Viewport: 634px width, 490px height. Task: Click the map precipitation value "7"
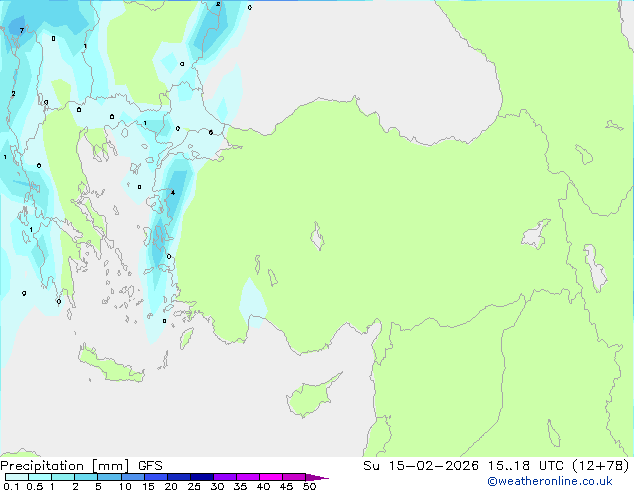tap(21, 30)
